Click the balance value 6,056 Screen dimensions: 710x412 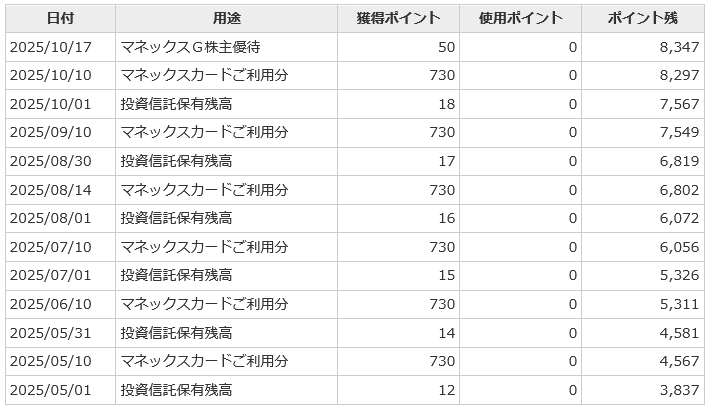point(677,246)
